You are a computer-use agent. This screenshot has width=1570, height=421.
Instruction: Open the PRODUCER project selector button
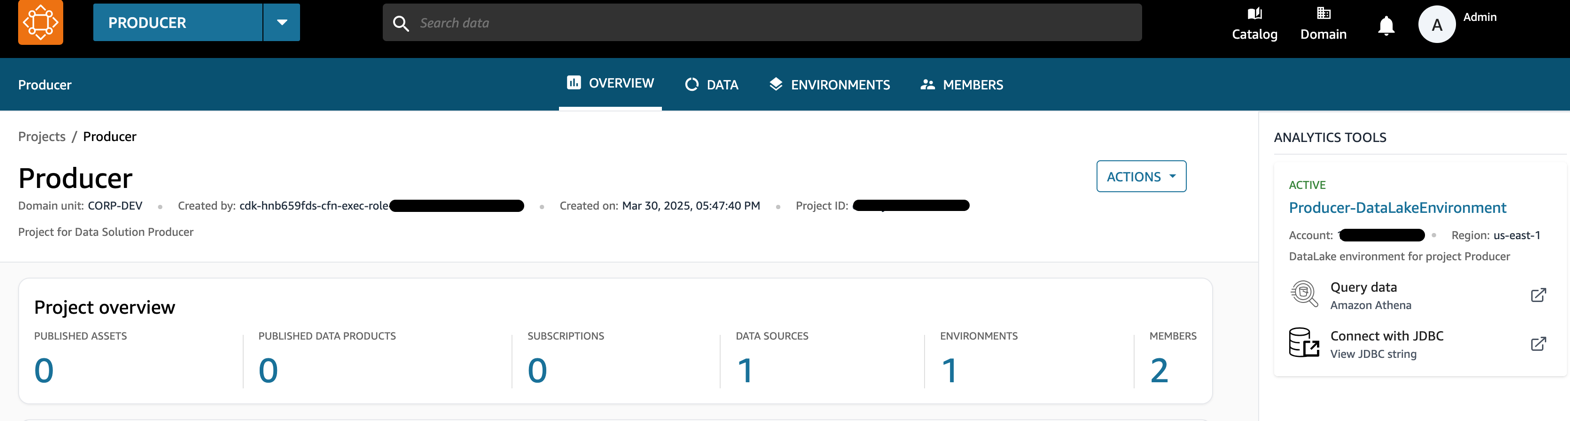(178, 22)
